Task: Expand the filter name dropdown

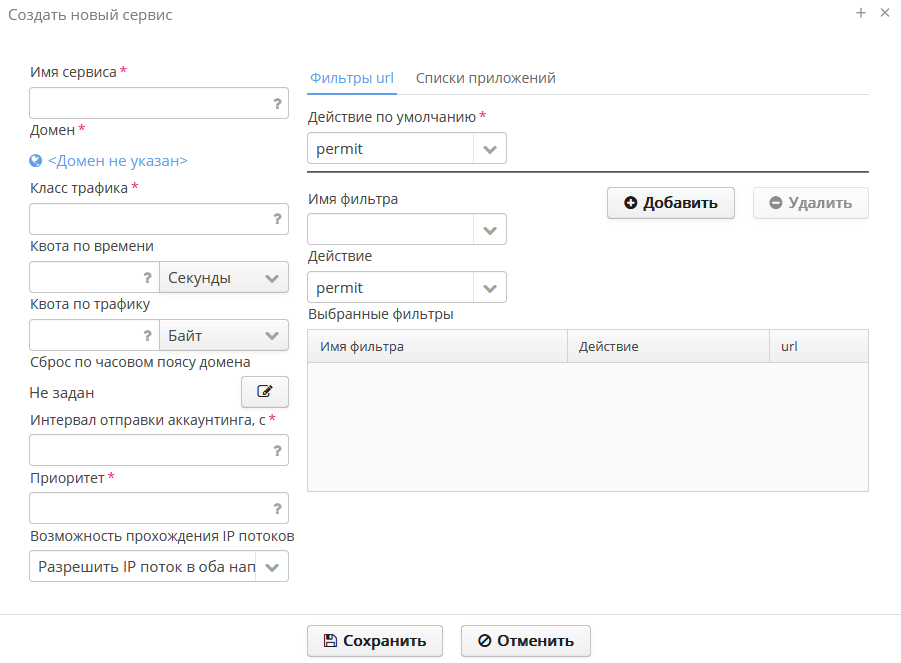Action: click(489, 230)
